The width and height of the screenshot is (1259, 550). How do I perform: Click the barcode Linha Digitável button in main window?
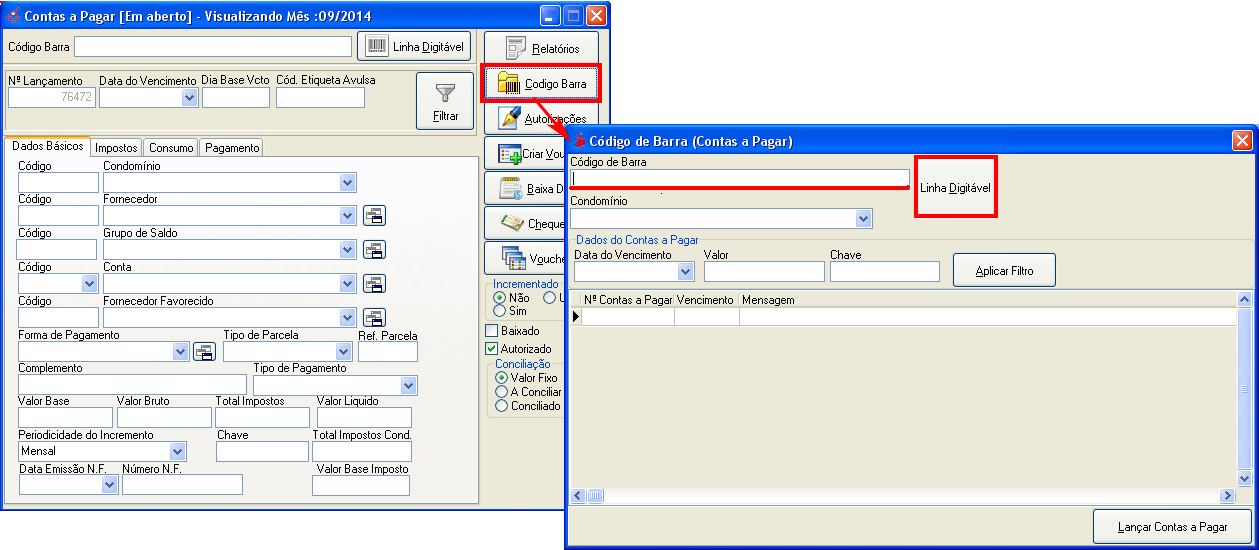[x=414, y=47]
